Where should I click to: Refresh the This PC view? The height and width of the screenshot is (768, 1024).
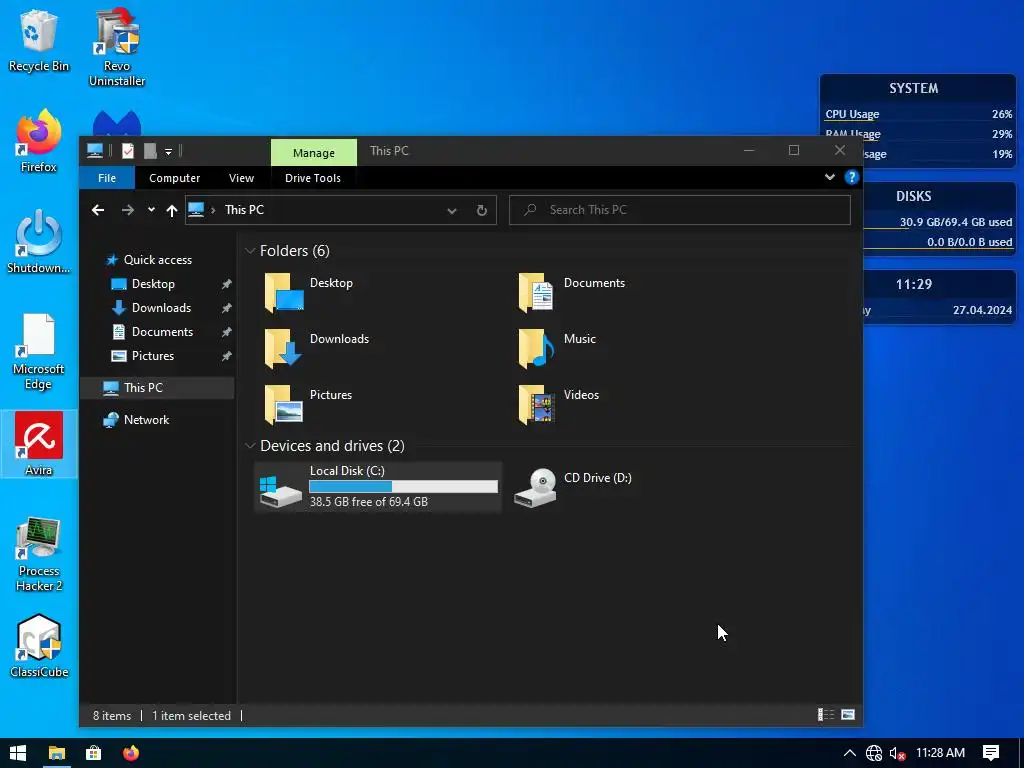(482, 210)
